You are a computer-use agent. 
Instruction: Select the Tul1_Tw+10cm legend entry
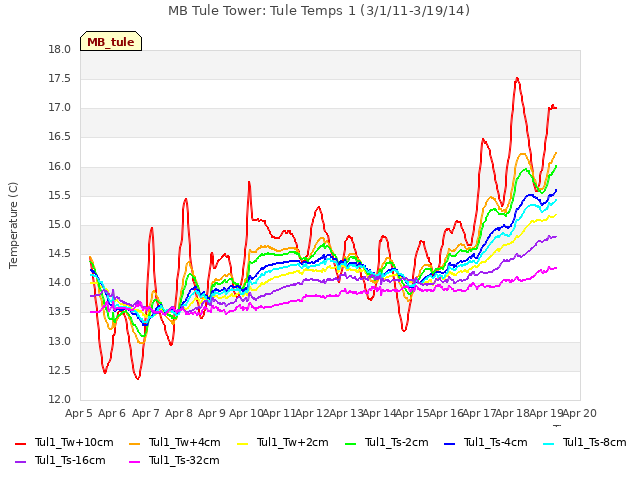64,442
